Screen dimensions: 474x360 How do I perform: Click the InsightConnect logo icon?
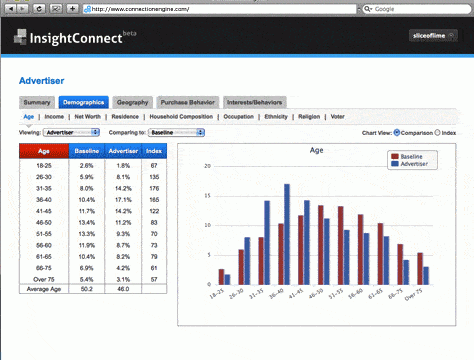[x=20, y=37]
